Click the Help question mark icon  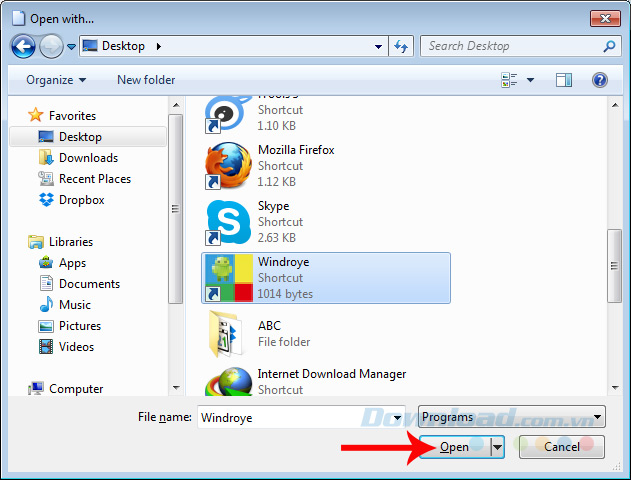click(600, 80)
